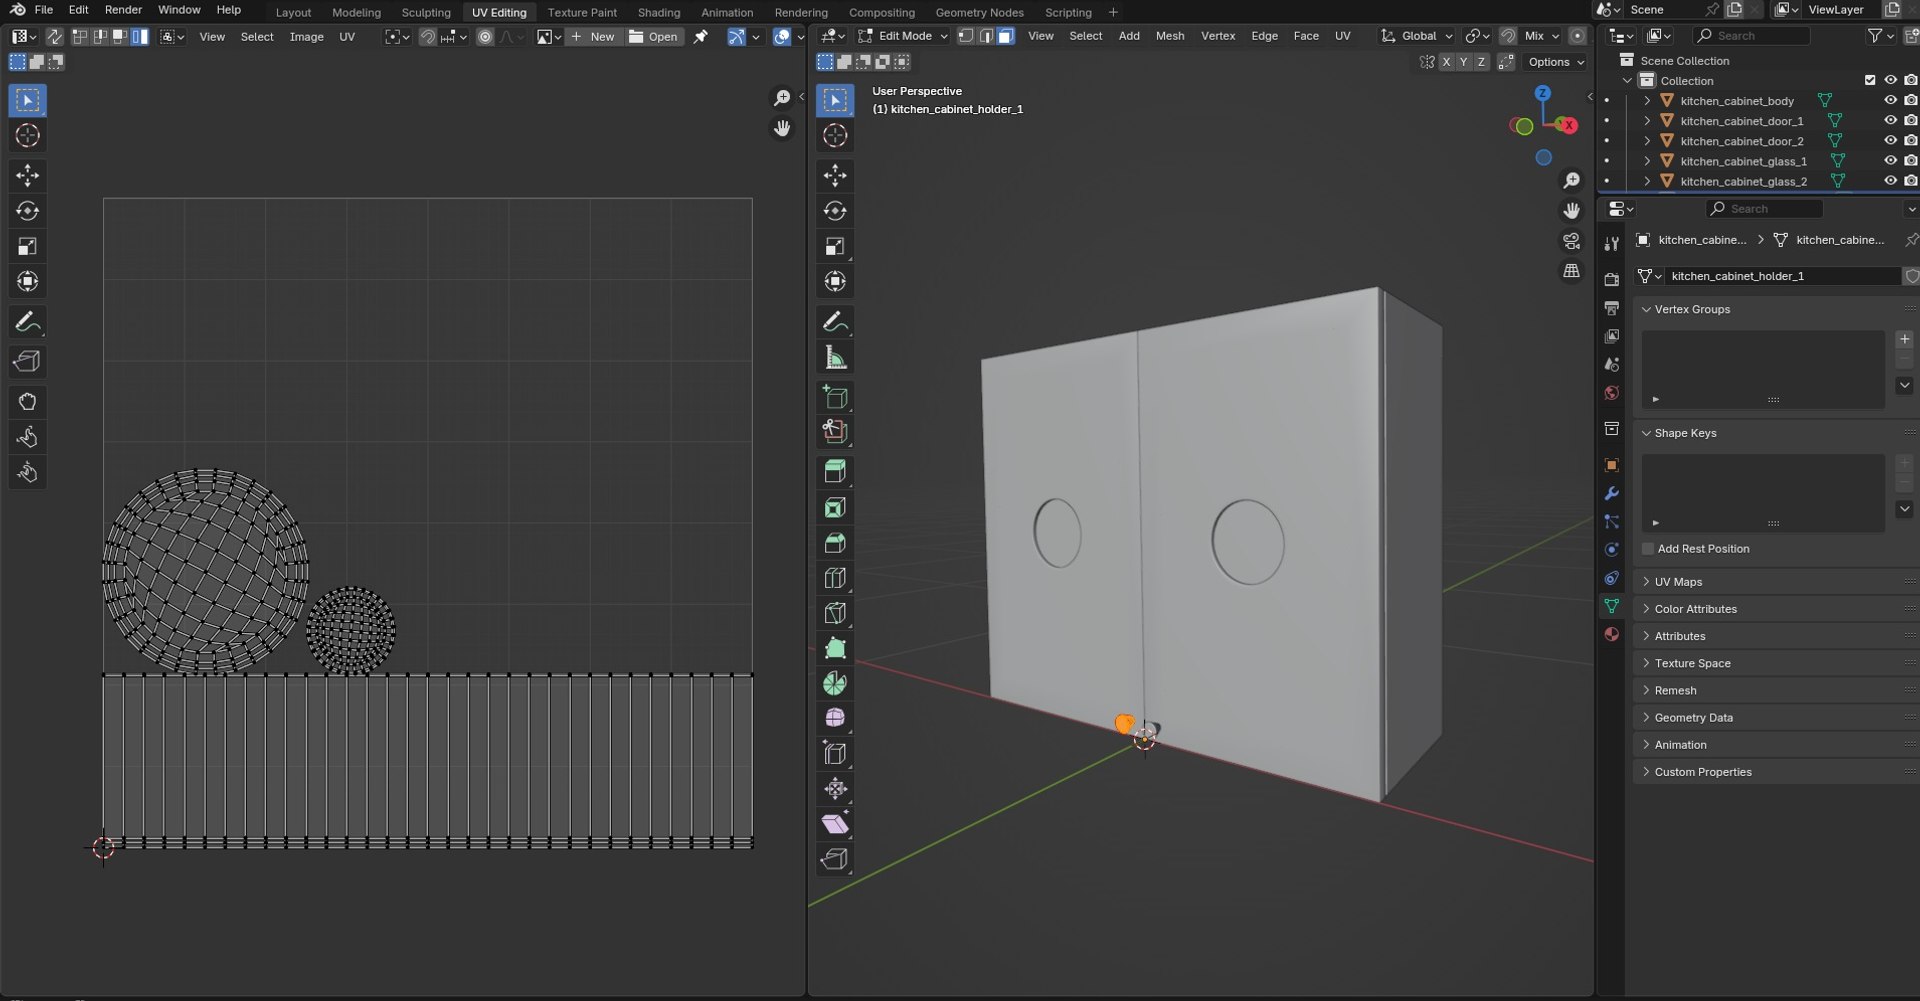Click the Open image button
1920x1001 pixels.
click(x=653, y=36)
